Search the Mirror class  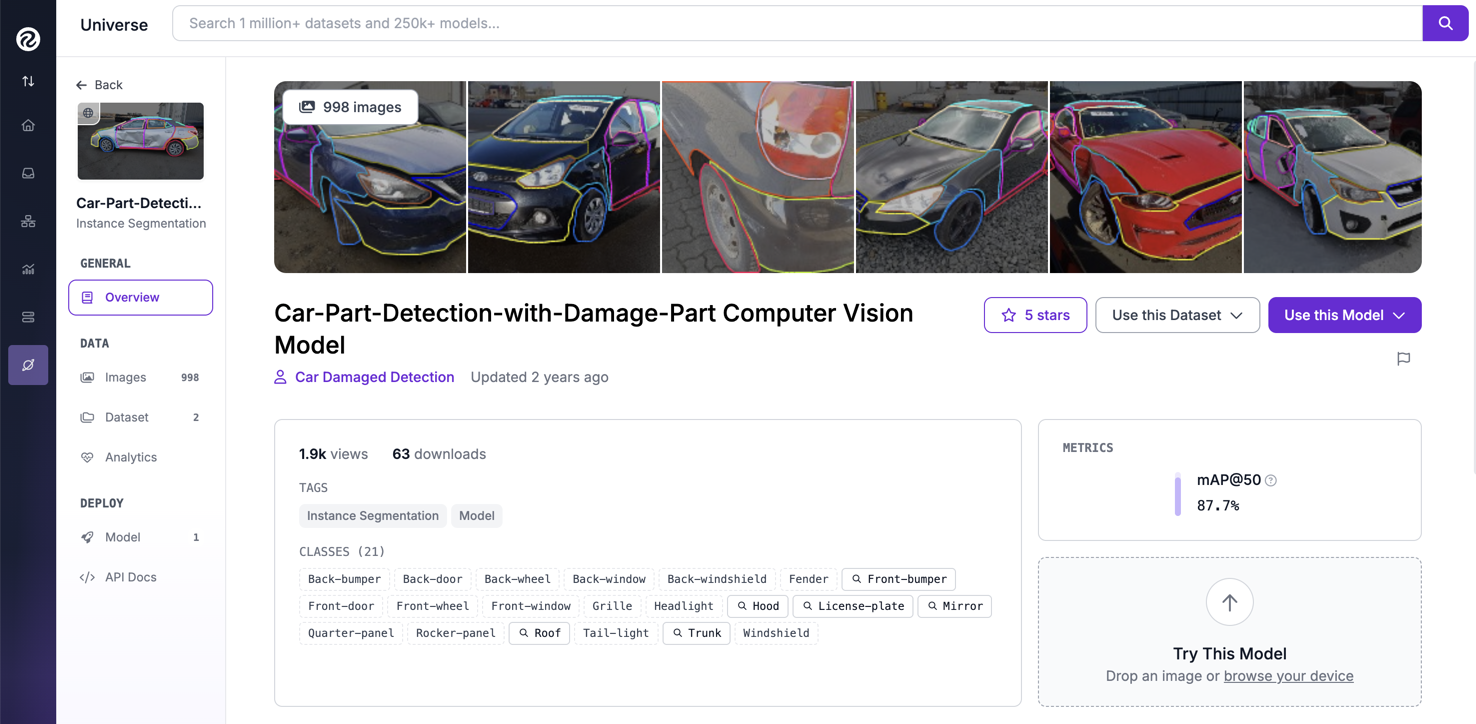pos(955,606)
